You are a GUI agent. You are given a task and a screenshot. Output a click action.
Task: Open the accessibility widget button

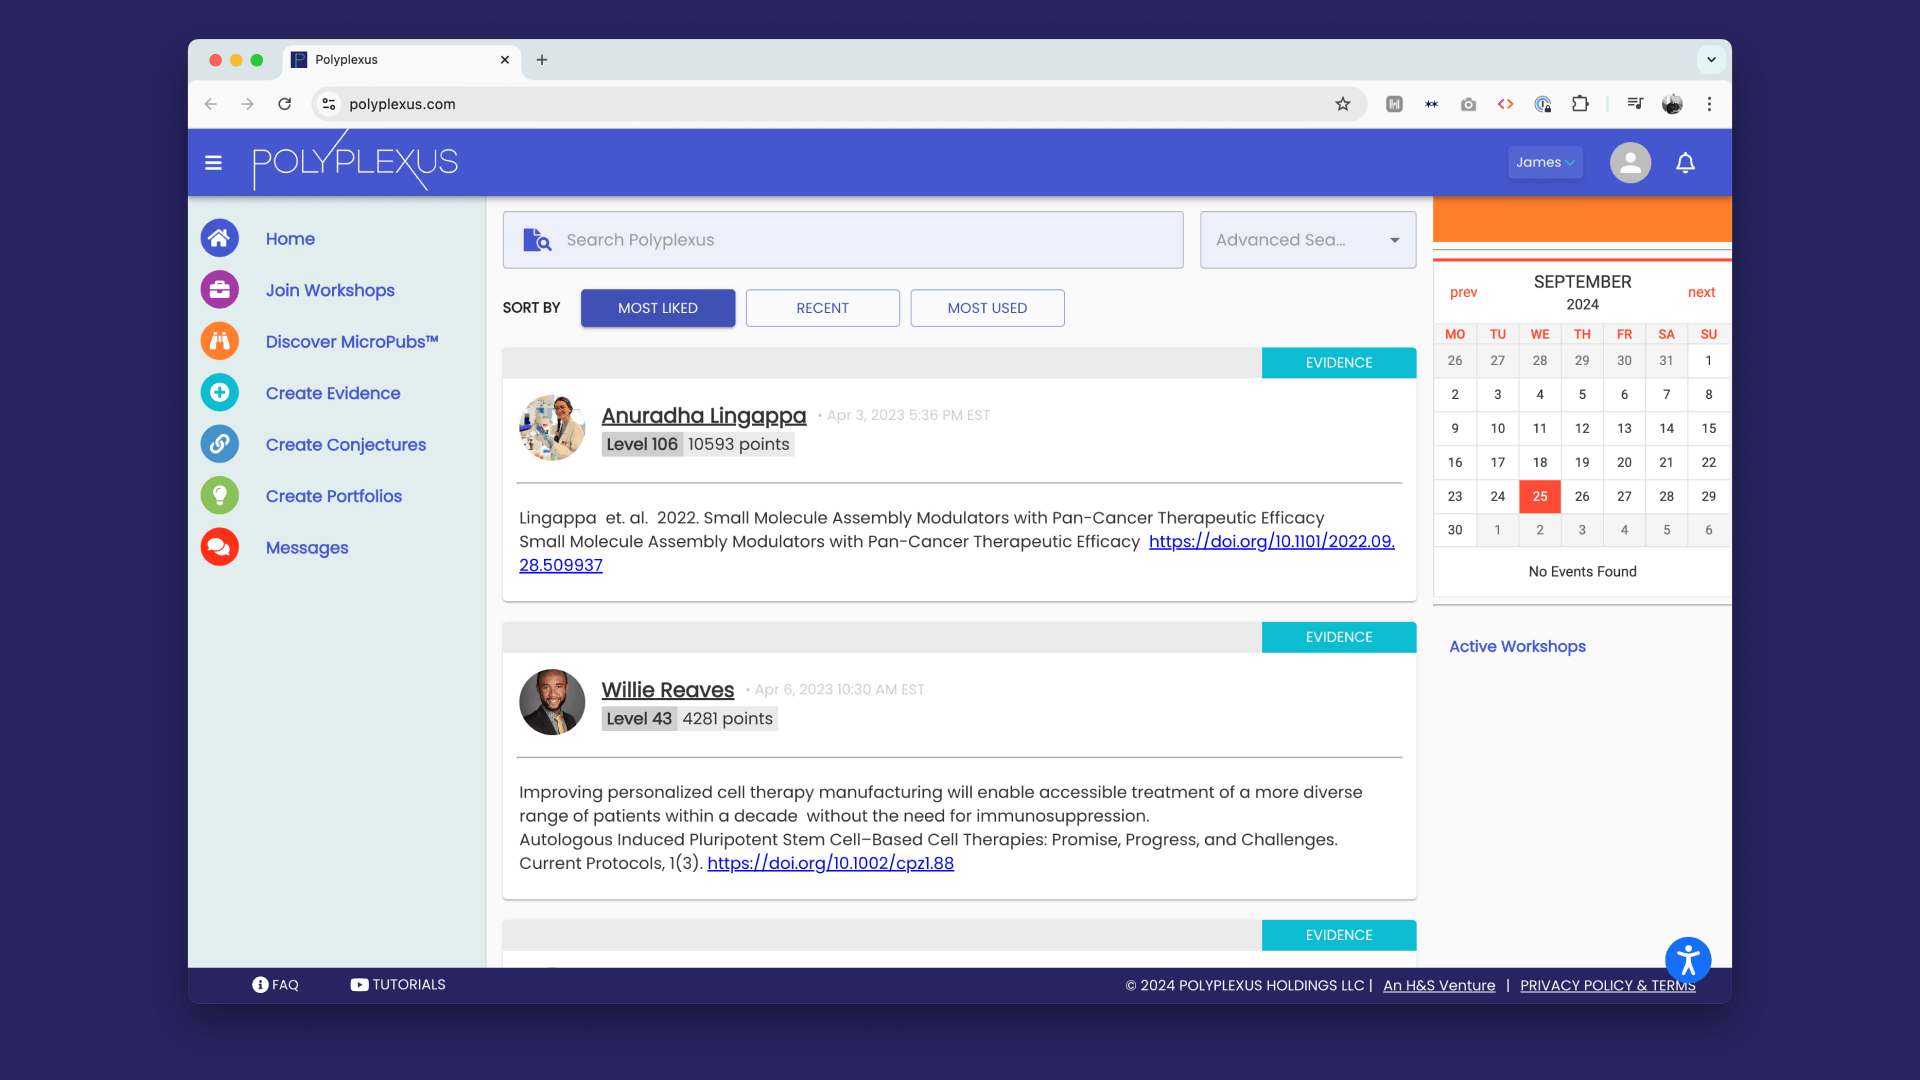pyautogui.click(x=1688, y=961)
